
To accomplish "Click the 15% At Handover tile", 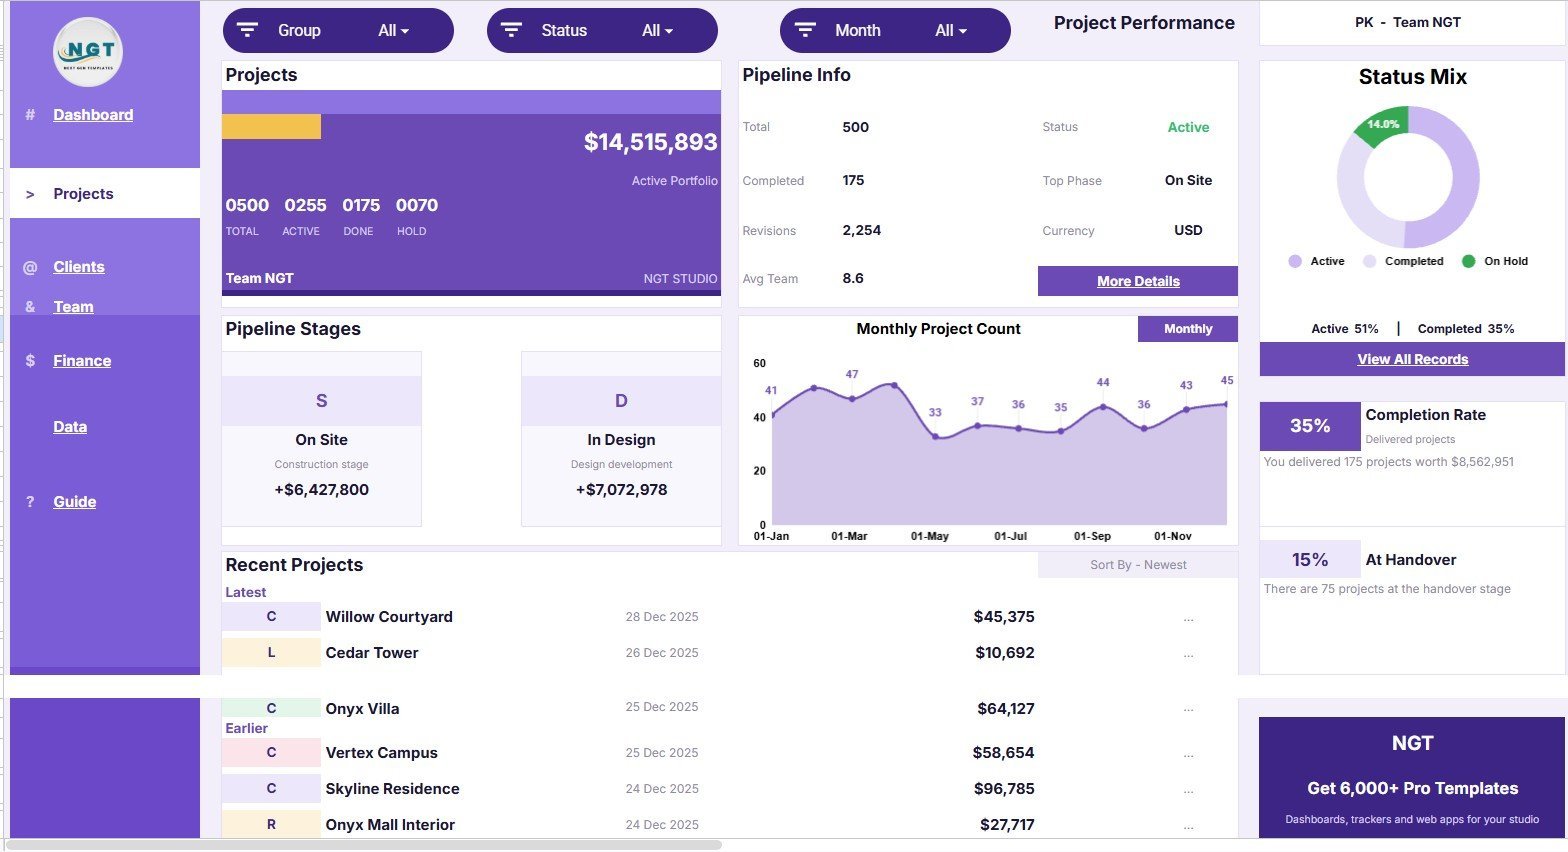I will 1310,560.
